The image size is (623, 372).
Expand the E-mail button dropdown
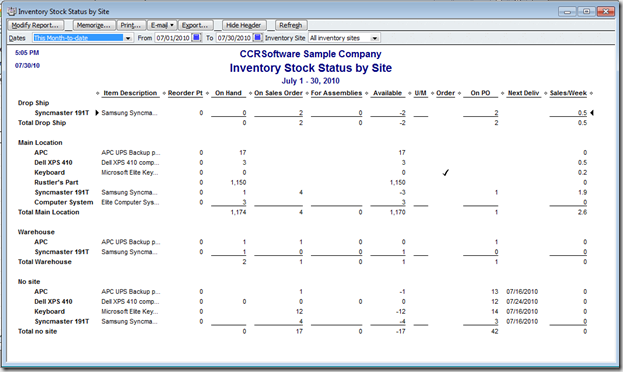pos(172,25)
